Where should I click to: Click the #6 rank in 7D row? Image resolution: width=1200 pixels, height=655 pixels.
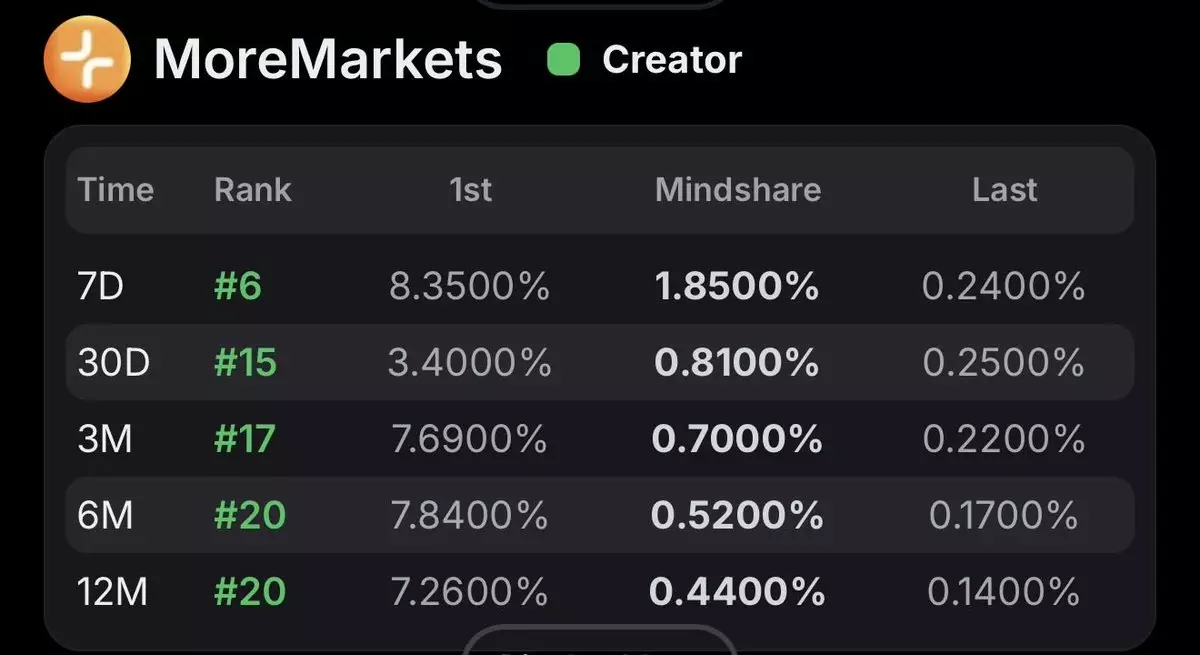(x=238, y=288)
